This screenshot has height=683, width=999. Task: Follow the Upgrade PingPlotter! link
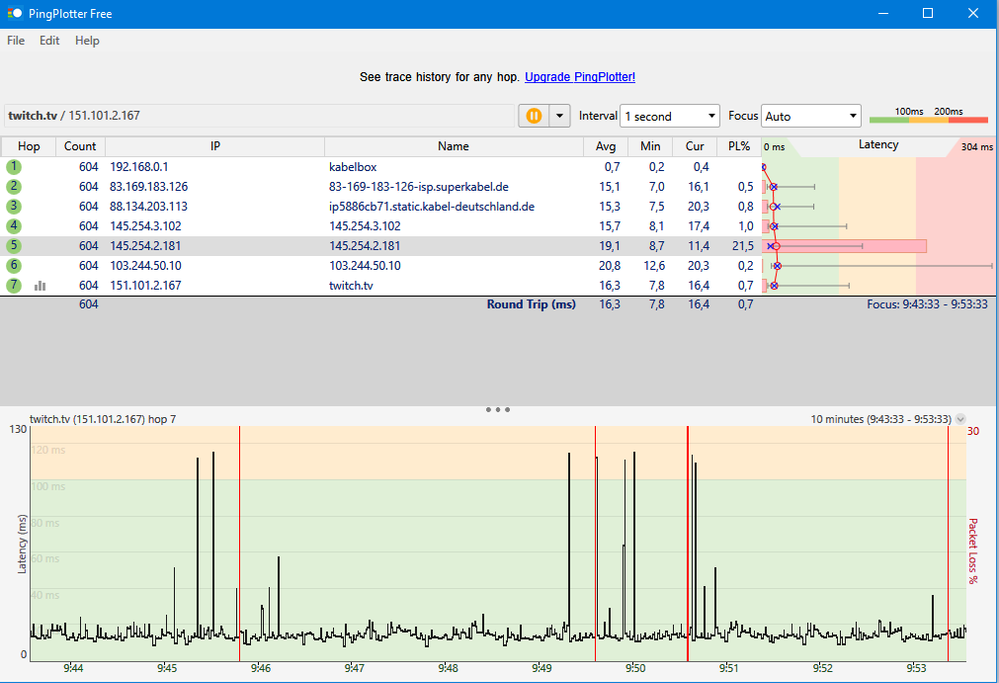(580, 77)
